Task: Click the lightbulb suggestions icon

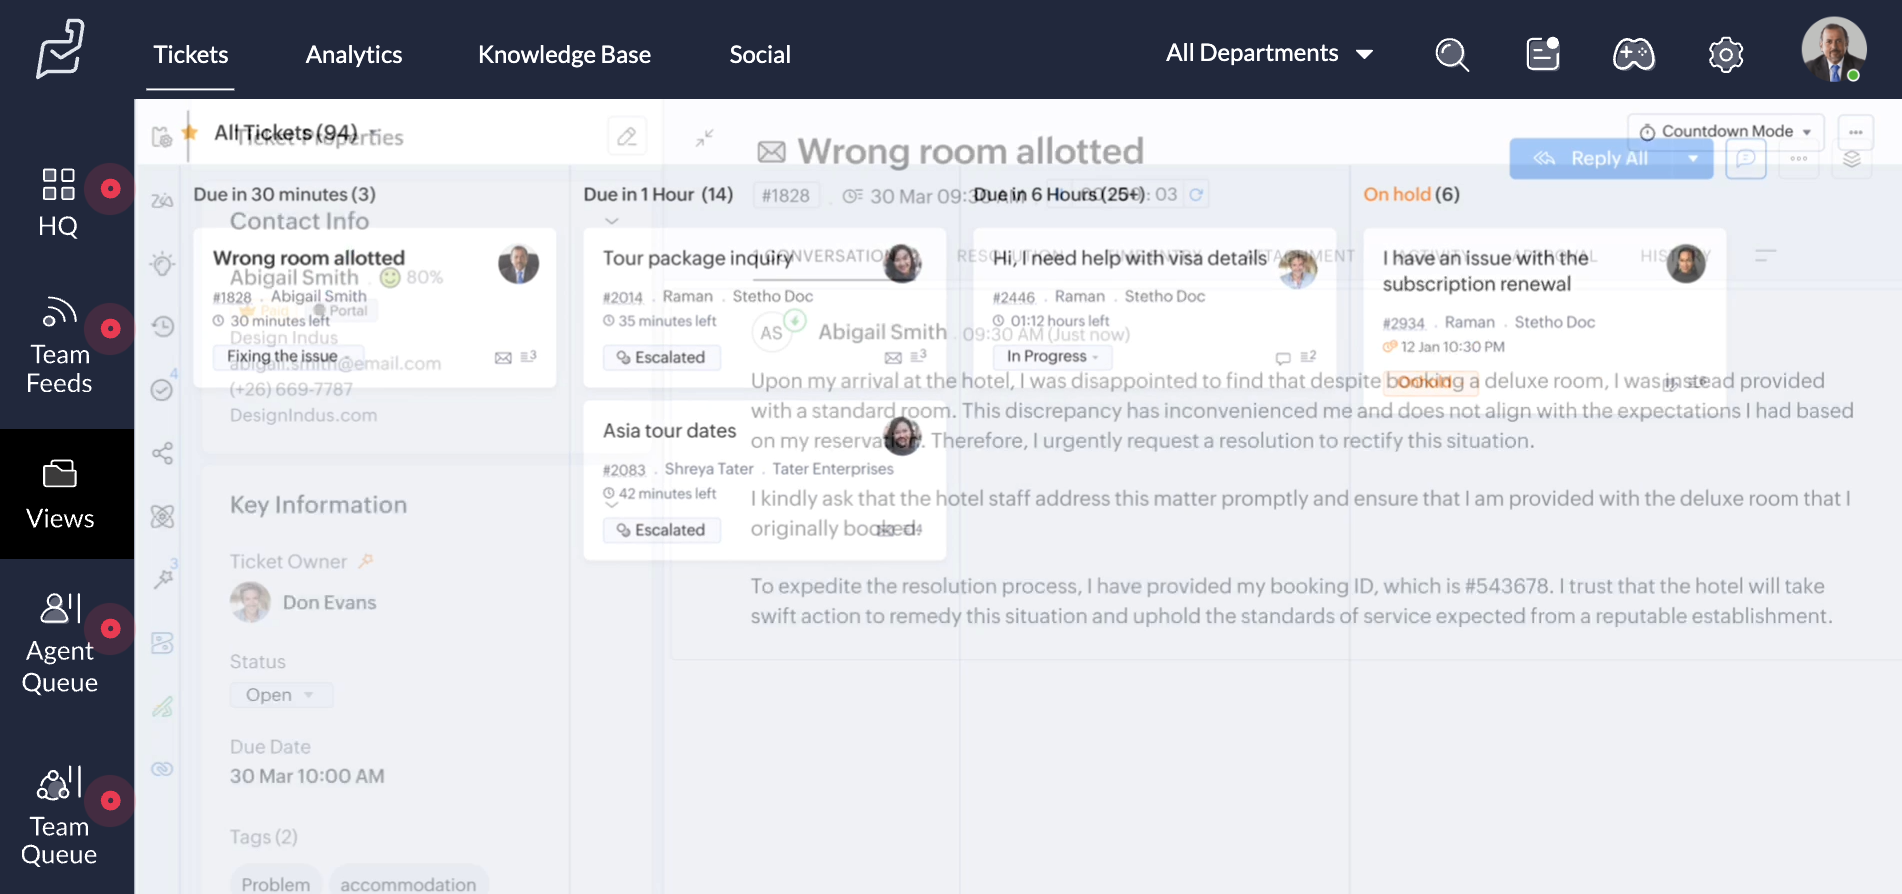Action: point(162,264)
